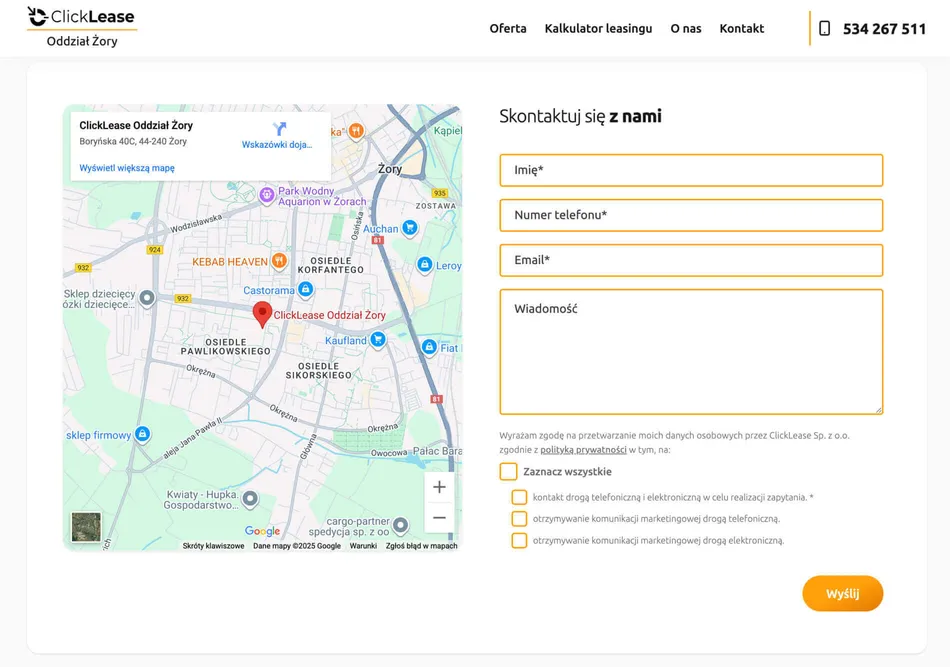Click the Castorama shop marker icon
Image resolution: width=950 pixels, height=667 pixels.
click(x=305, y=290)
